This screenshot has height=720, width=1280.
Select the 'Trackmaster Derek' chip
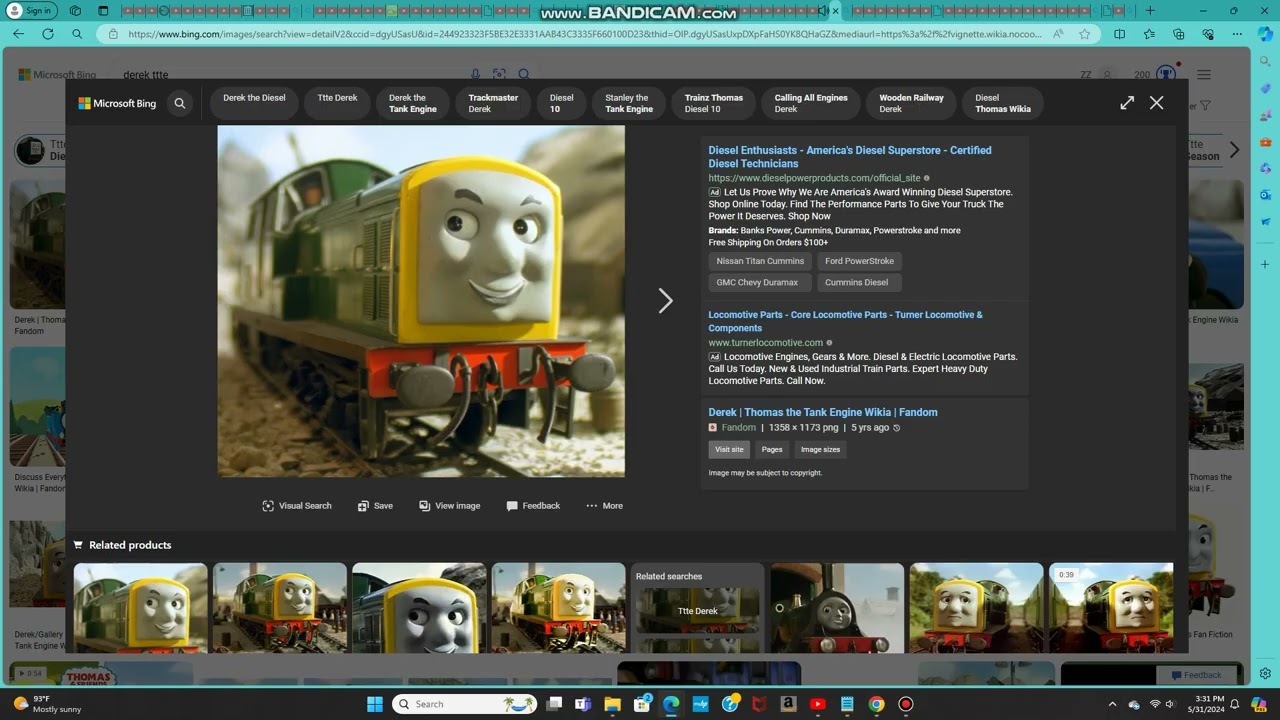[493, 103]
